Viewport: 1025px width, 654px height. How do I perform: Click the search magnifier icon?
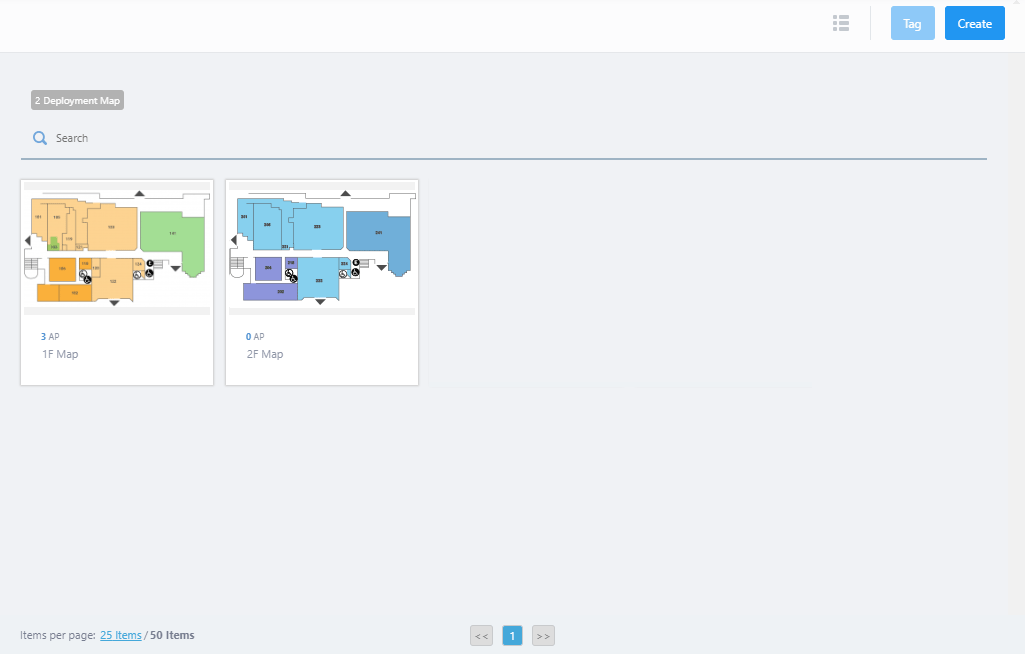point(40,138)
